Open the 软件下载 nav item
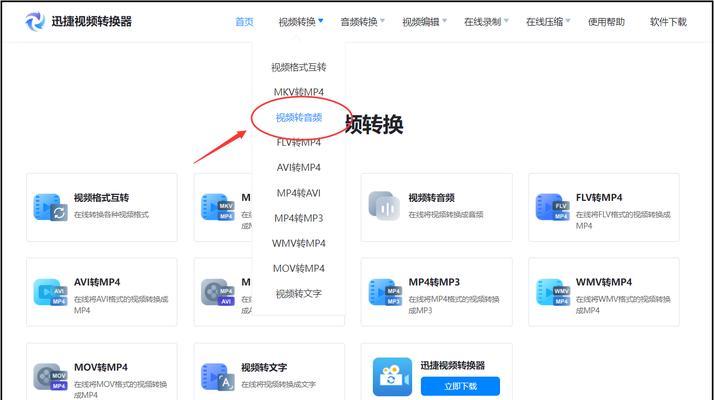 (x=668, y=21)
